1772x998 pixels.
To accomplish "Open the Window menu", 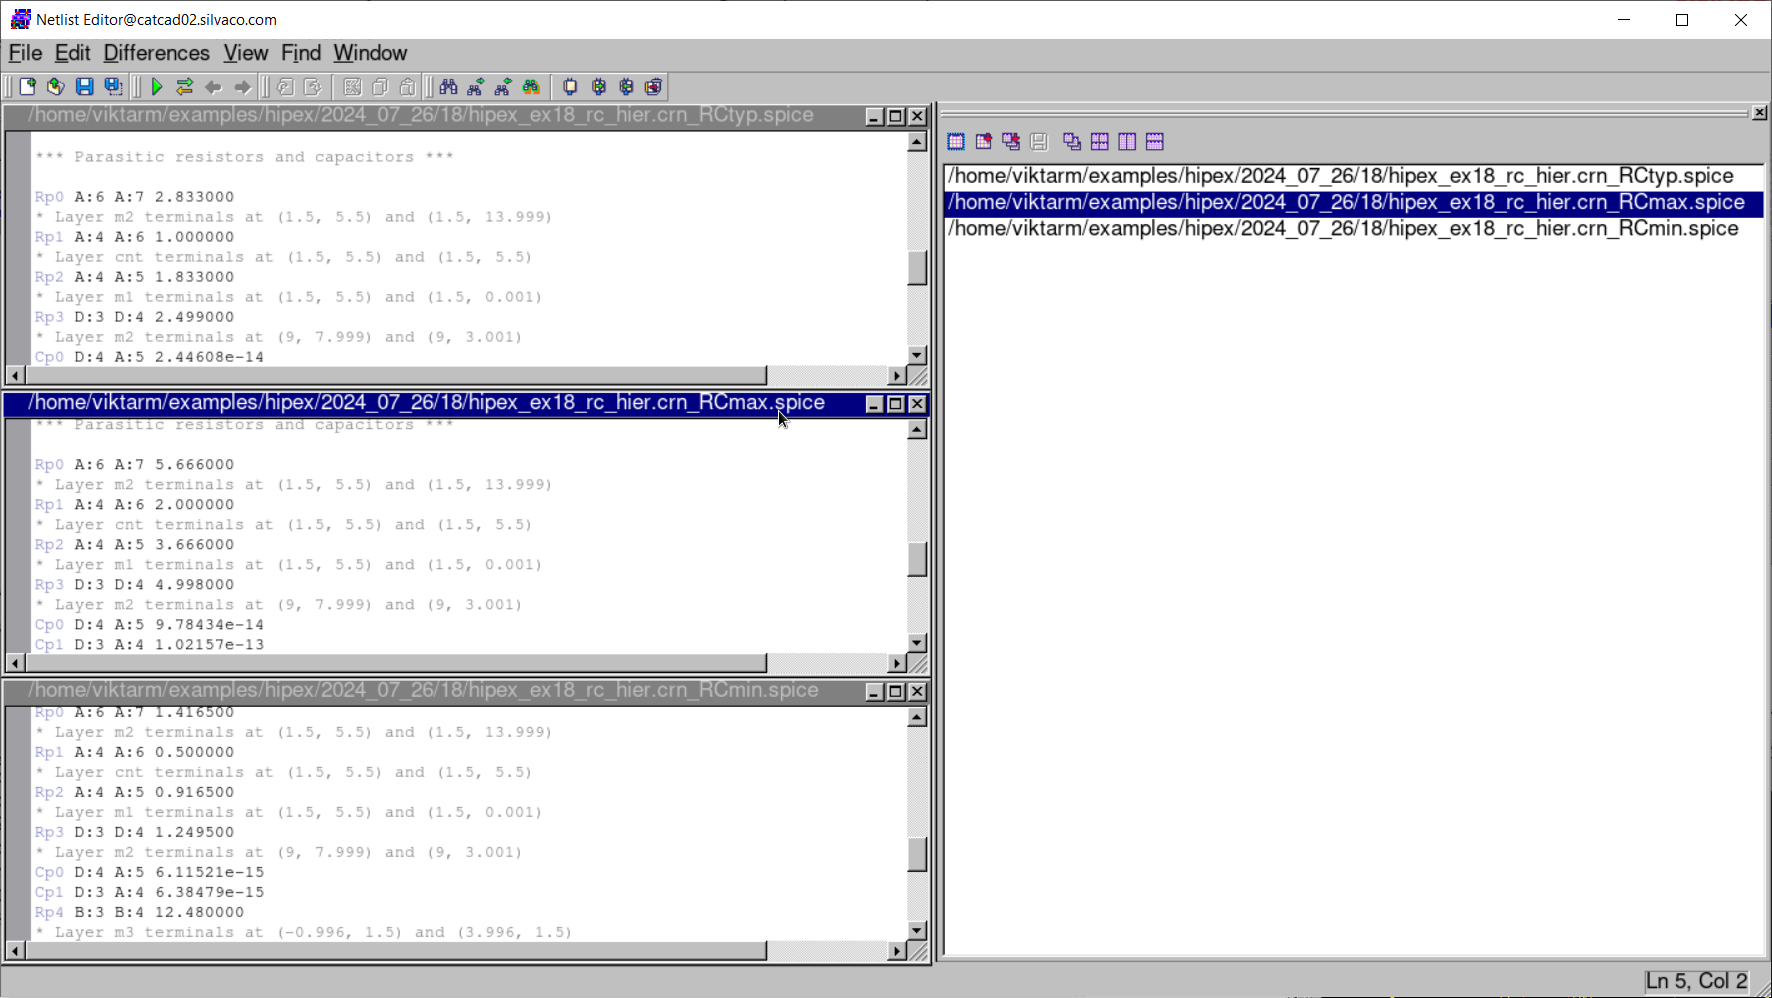I will click(370, 53).
